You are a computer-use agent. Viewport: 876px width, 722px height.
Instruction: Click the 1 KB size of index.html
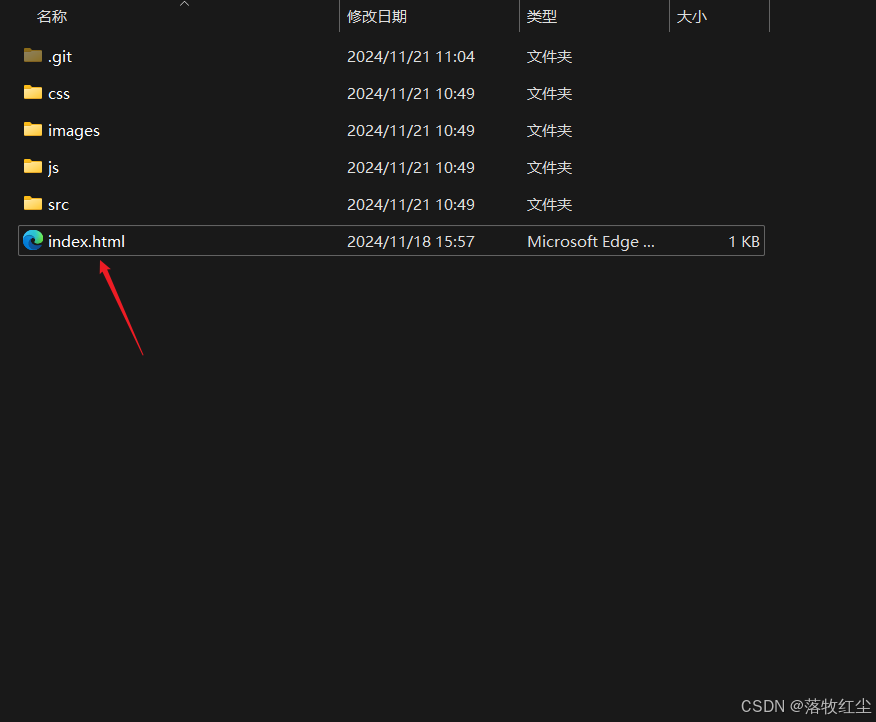pyautogui.click(x=744, y=241)
